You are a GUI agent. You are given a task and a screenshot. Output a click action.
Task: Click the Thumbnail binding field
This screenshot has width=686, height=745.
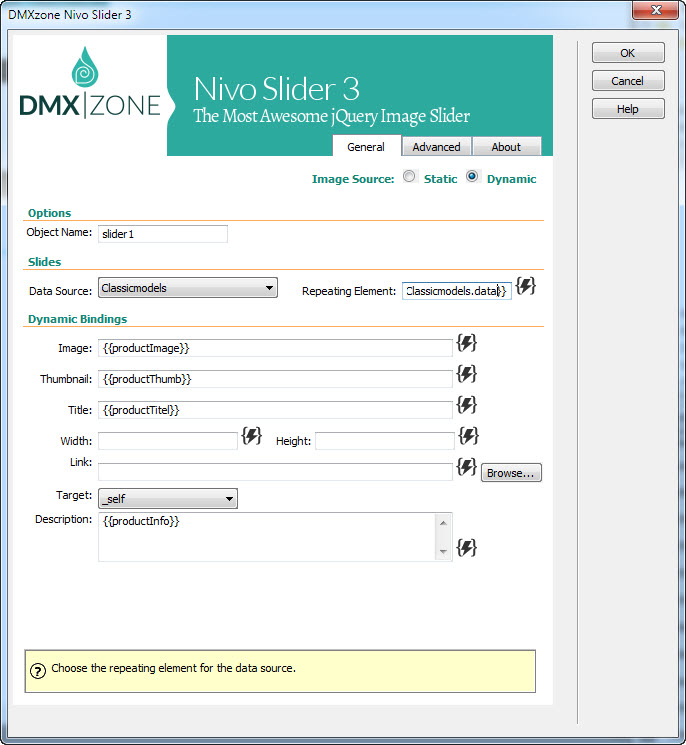(275, 379)
